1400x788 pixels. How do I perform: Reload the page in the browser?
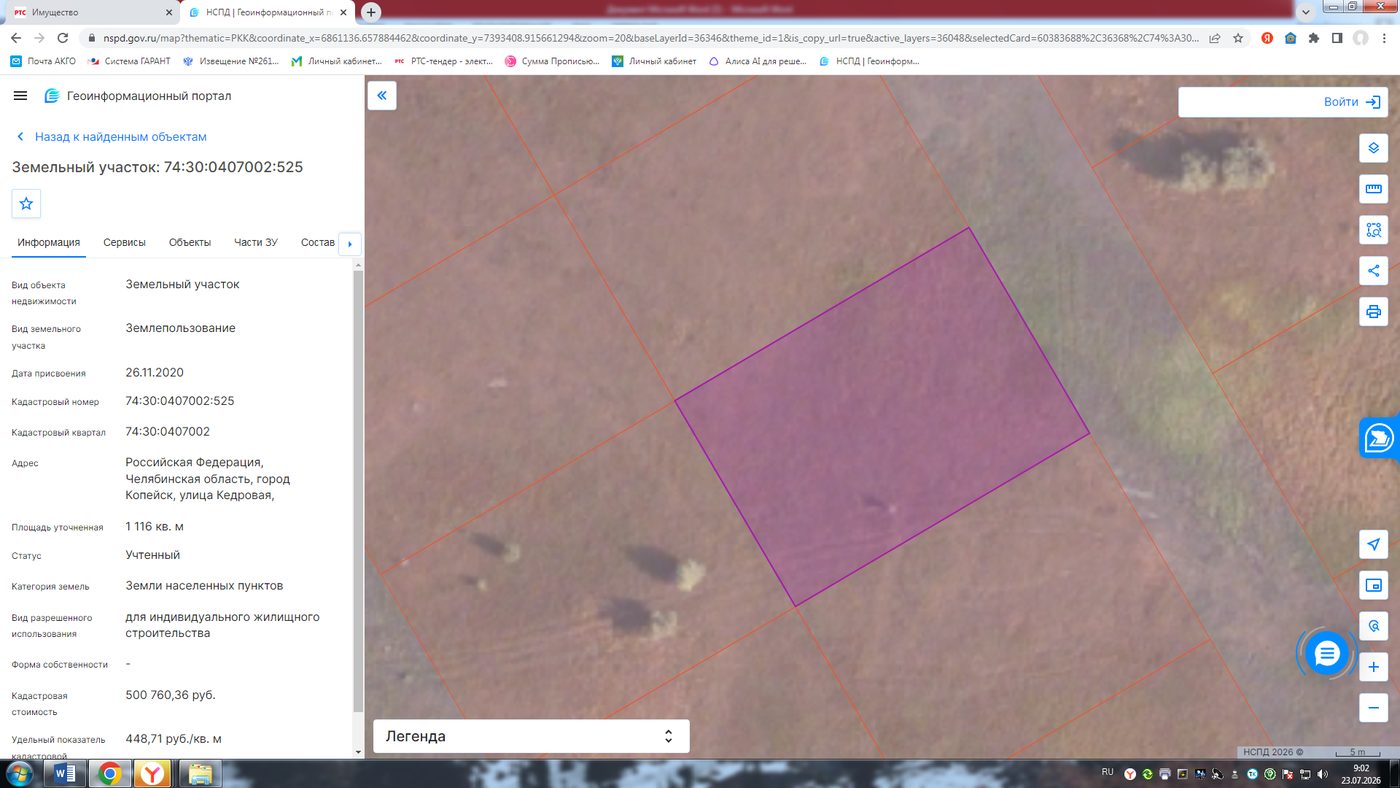pyautogui.click(x=63, y=38)
